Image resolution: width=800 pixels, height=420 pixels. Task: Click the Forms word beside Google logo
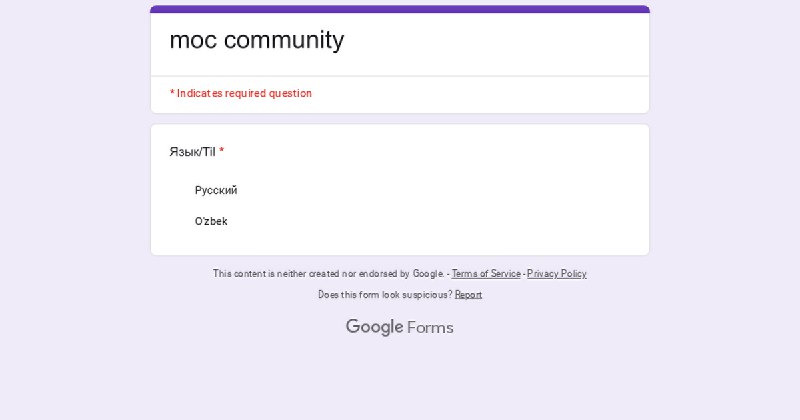coord(430,328)
